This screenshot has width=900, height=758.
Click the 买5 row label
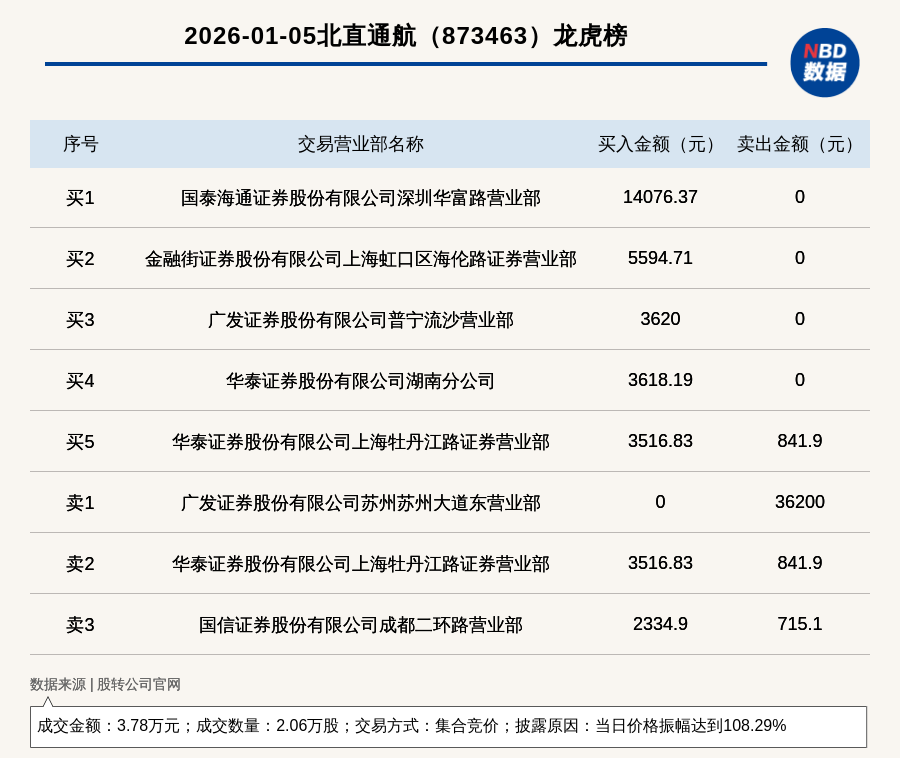tap(80, 442)
